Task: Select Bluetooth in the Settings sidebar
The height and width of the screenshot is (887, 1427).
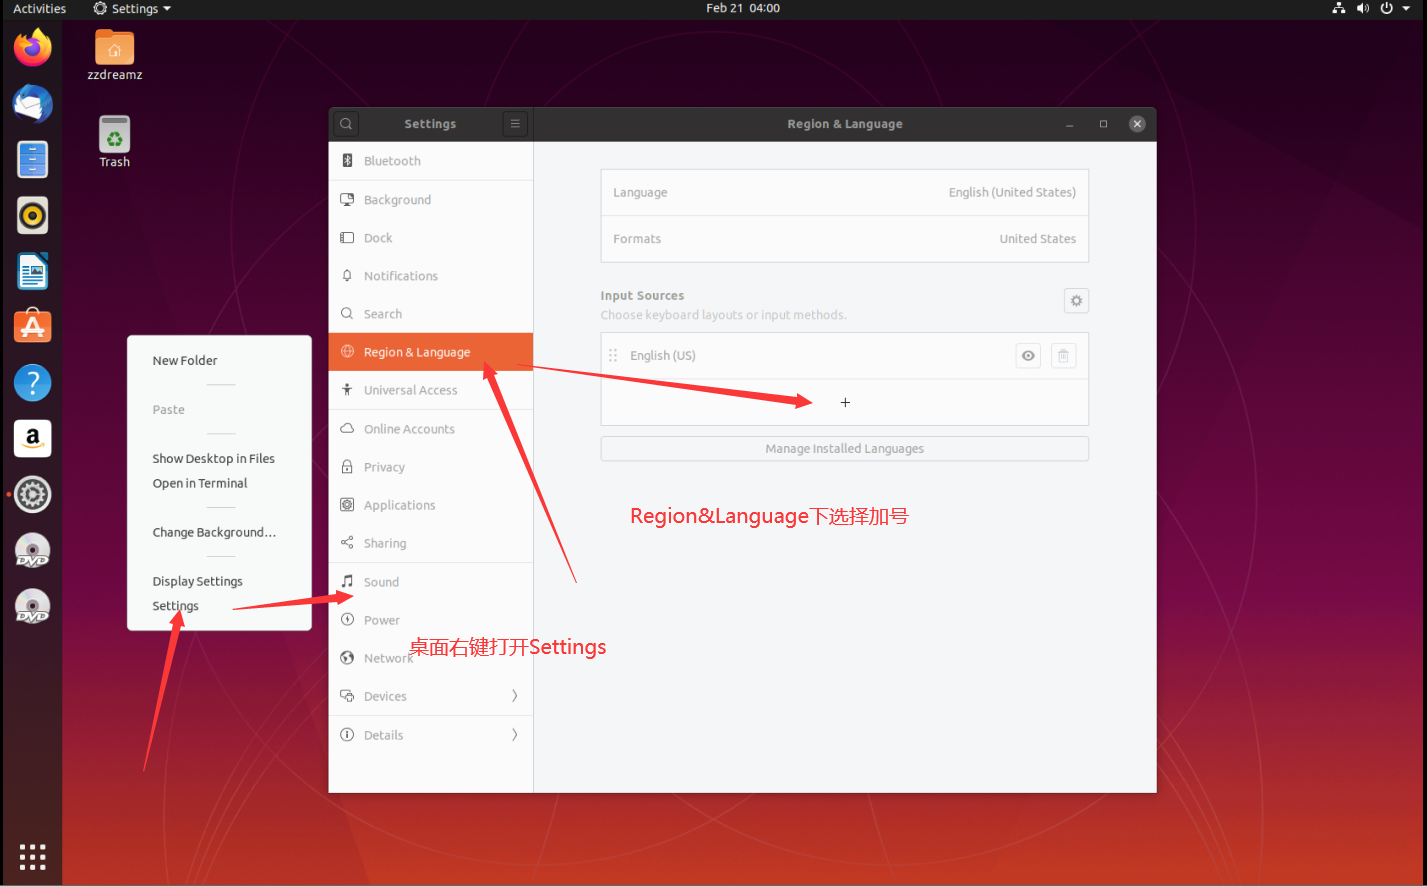Action: point(390,160)
